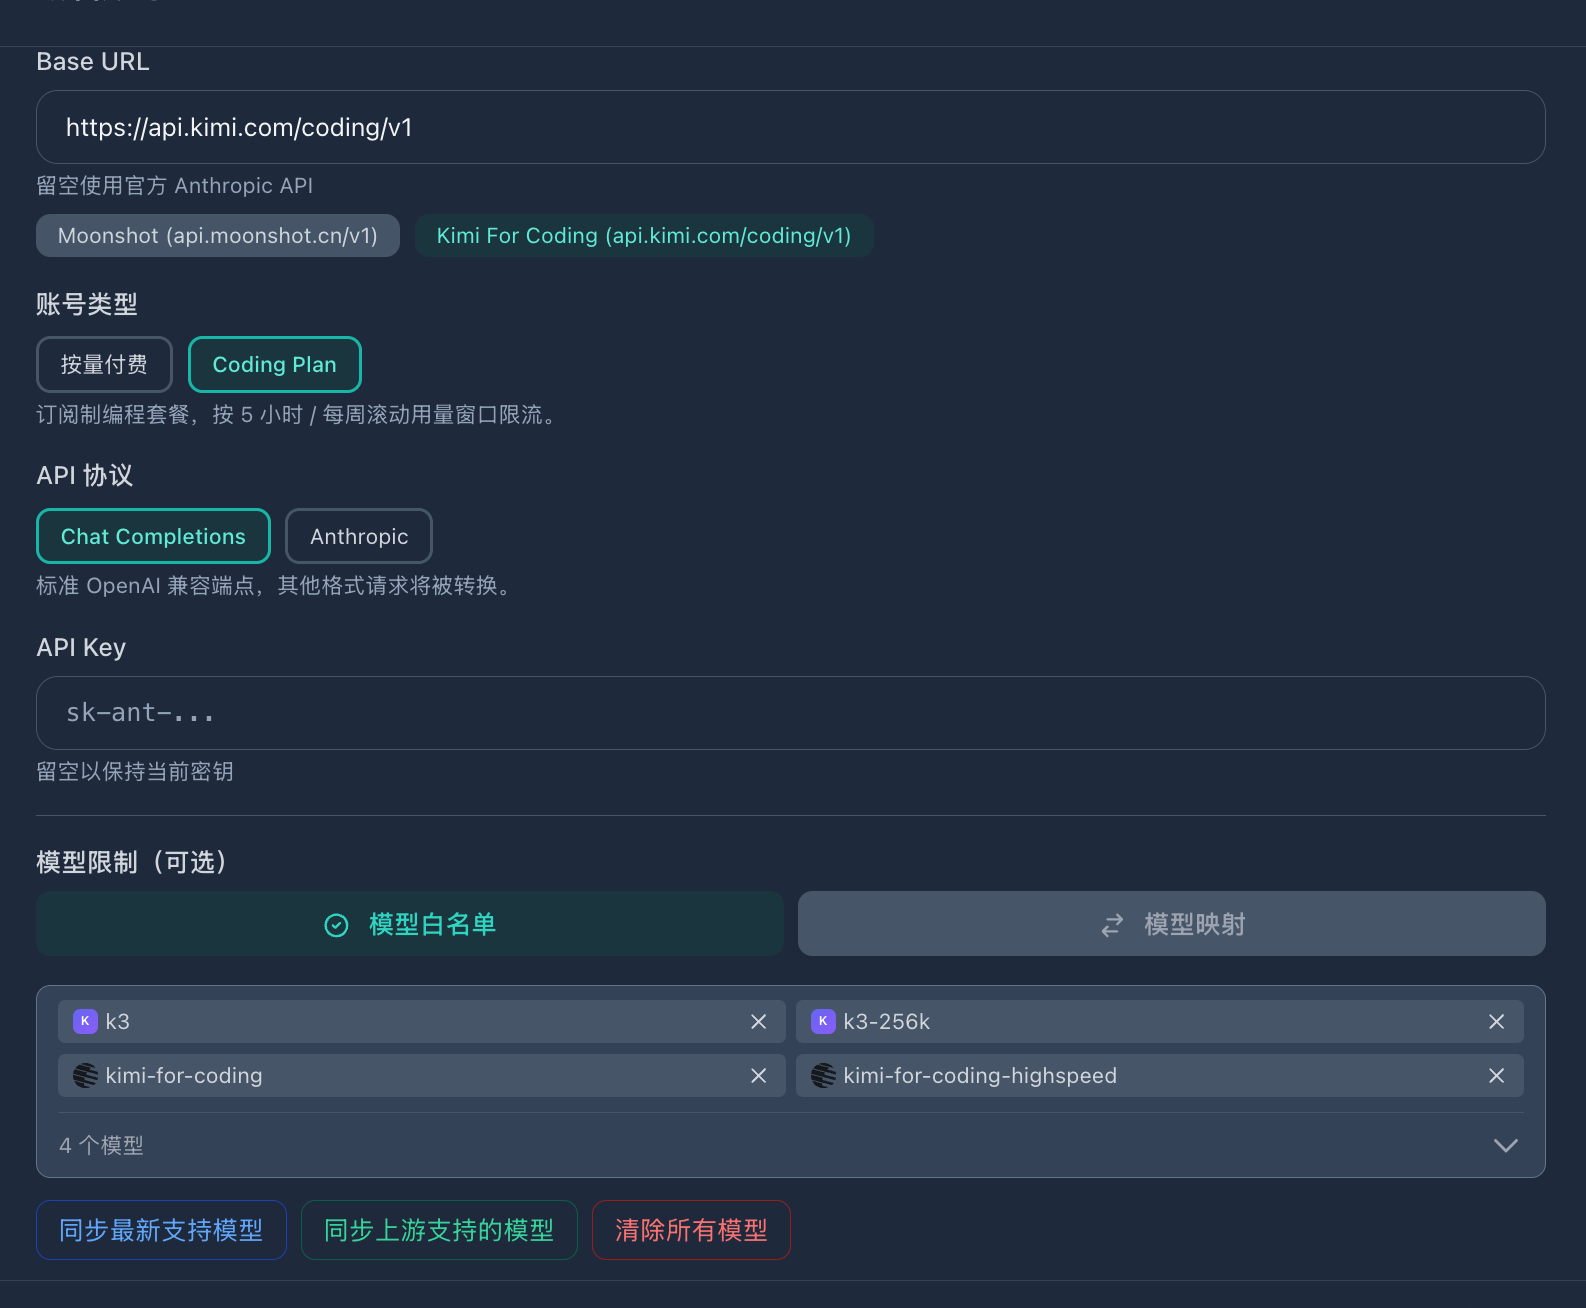Click the striped icon beside kimi-for-coding-highspeed

point(823,1076)
